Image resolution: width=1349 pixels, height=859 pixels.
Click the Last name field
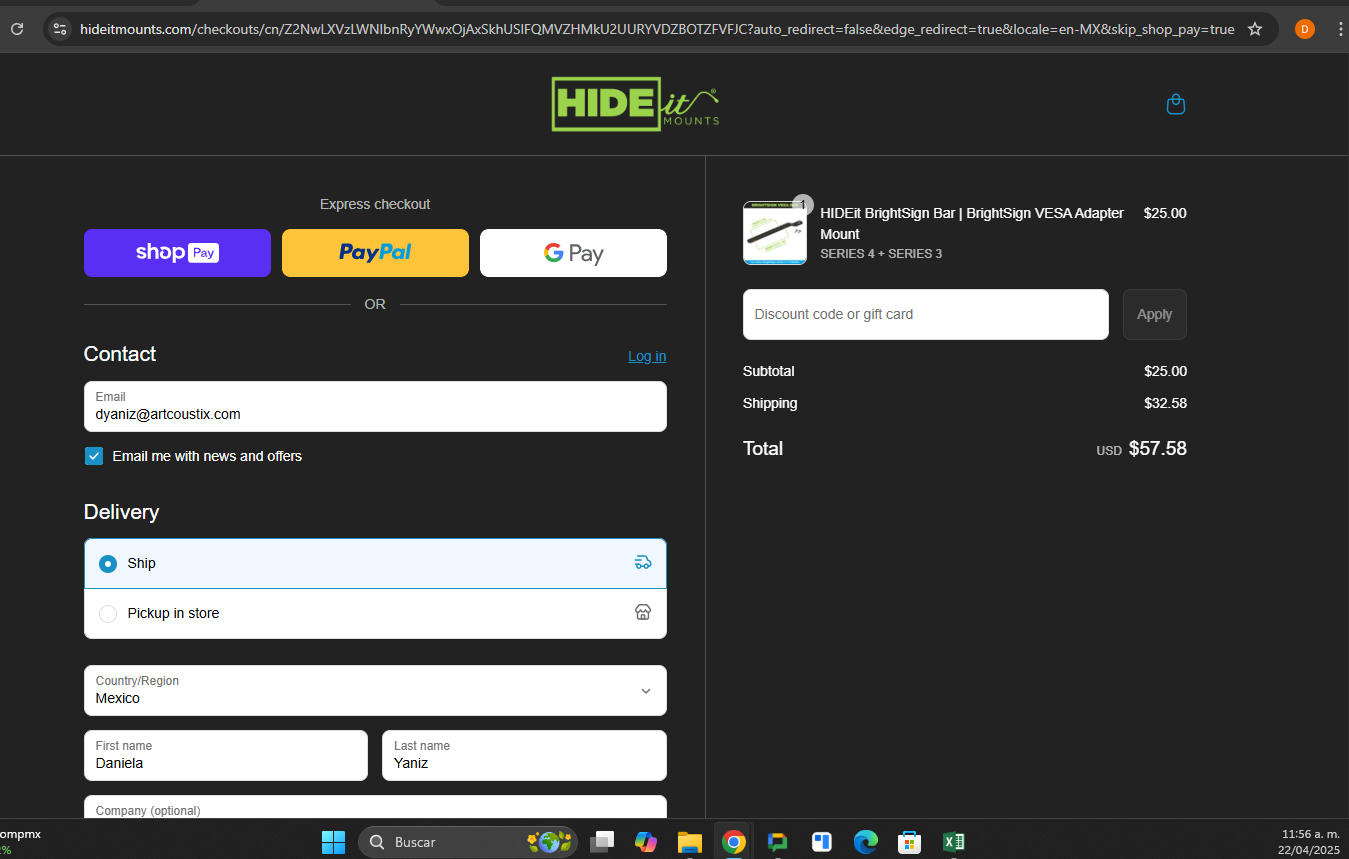pyautogui.click(x=524, y=755)
